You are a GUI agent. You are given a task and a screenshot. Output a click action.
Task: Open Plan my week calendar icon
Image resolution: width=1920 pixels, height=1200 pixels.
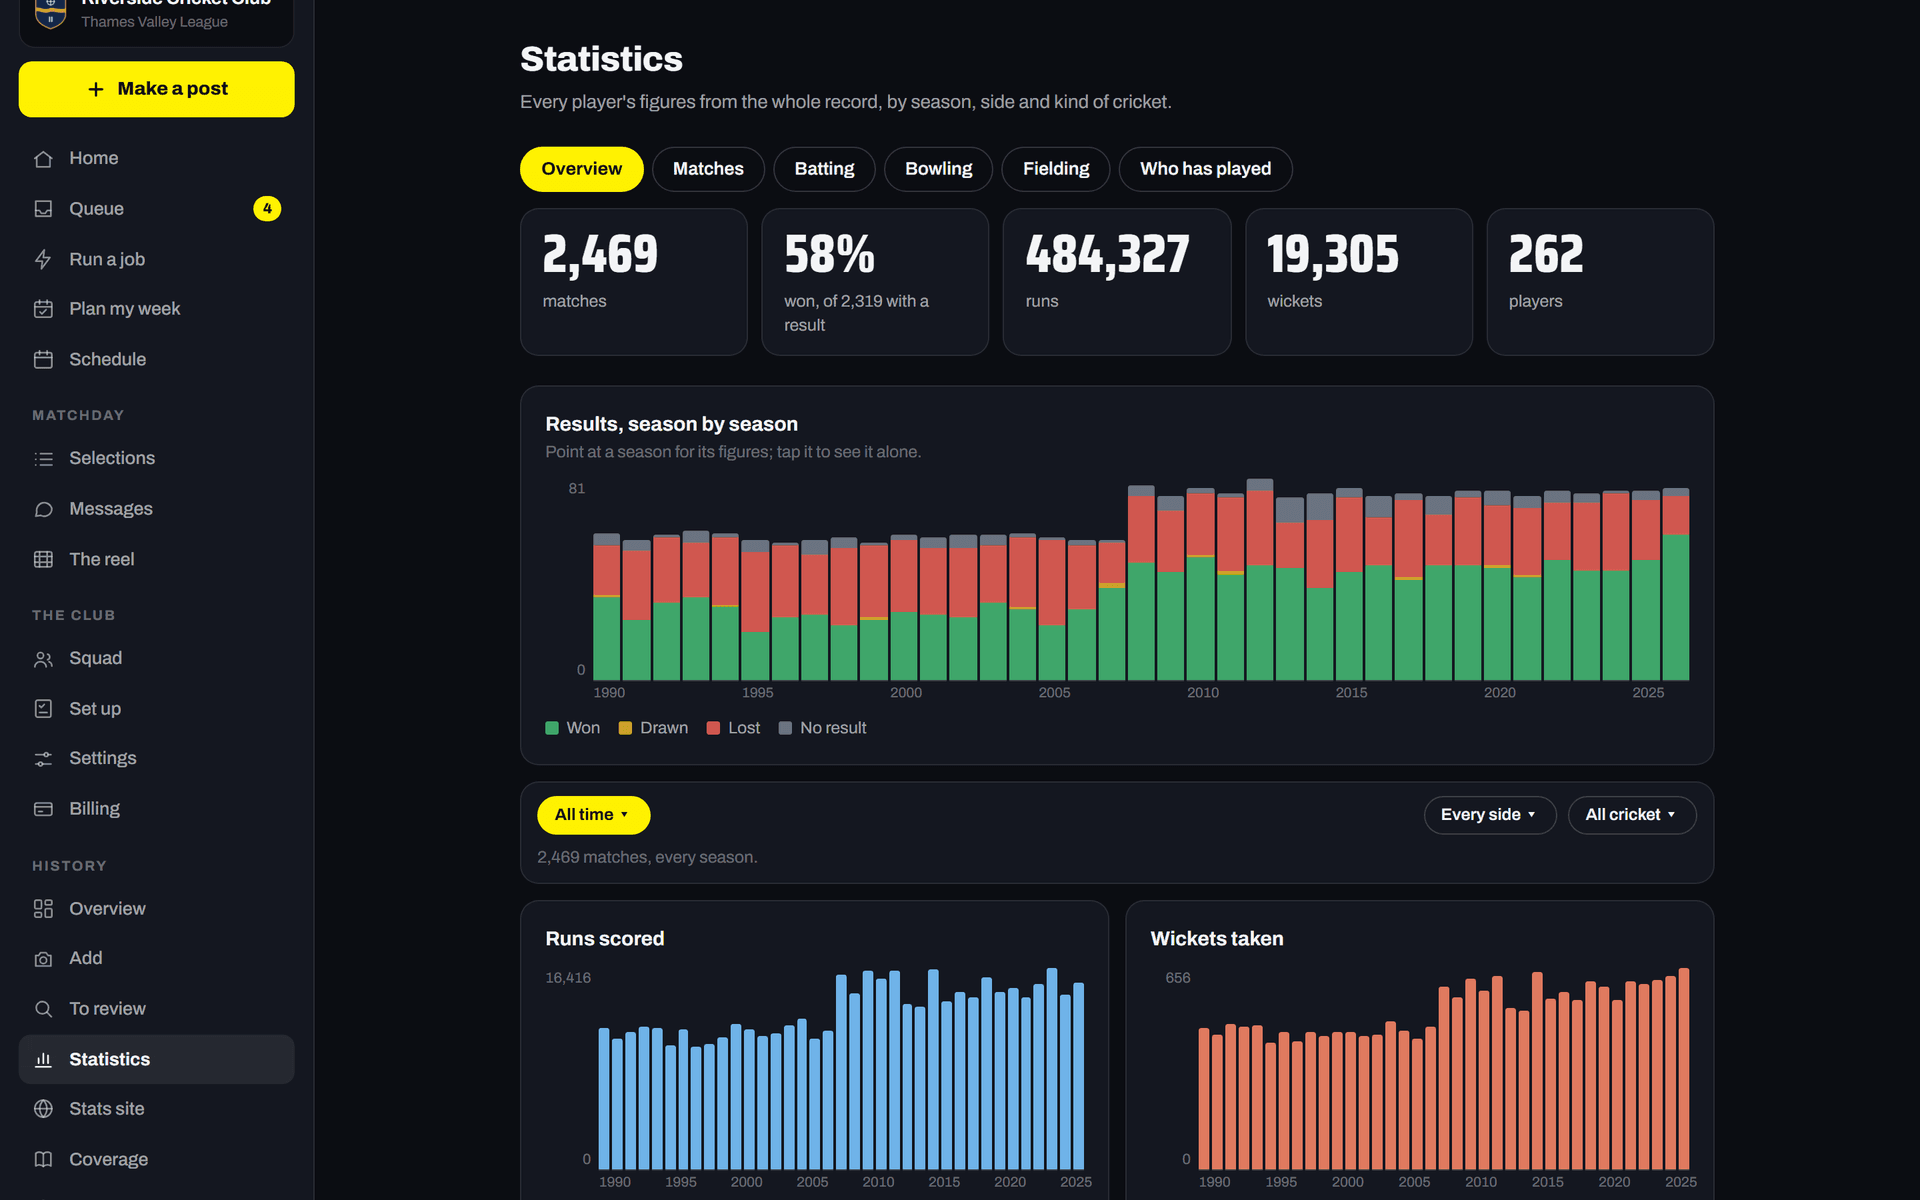tap(43, 309)
